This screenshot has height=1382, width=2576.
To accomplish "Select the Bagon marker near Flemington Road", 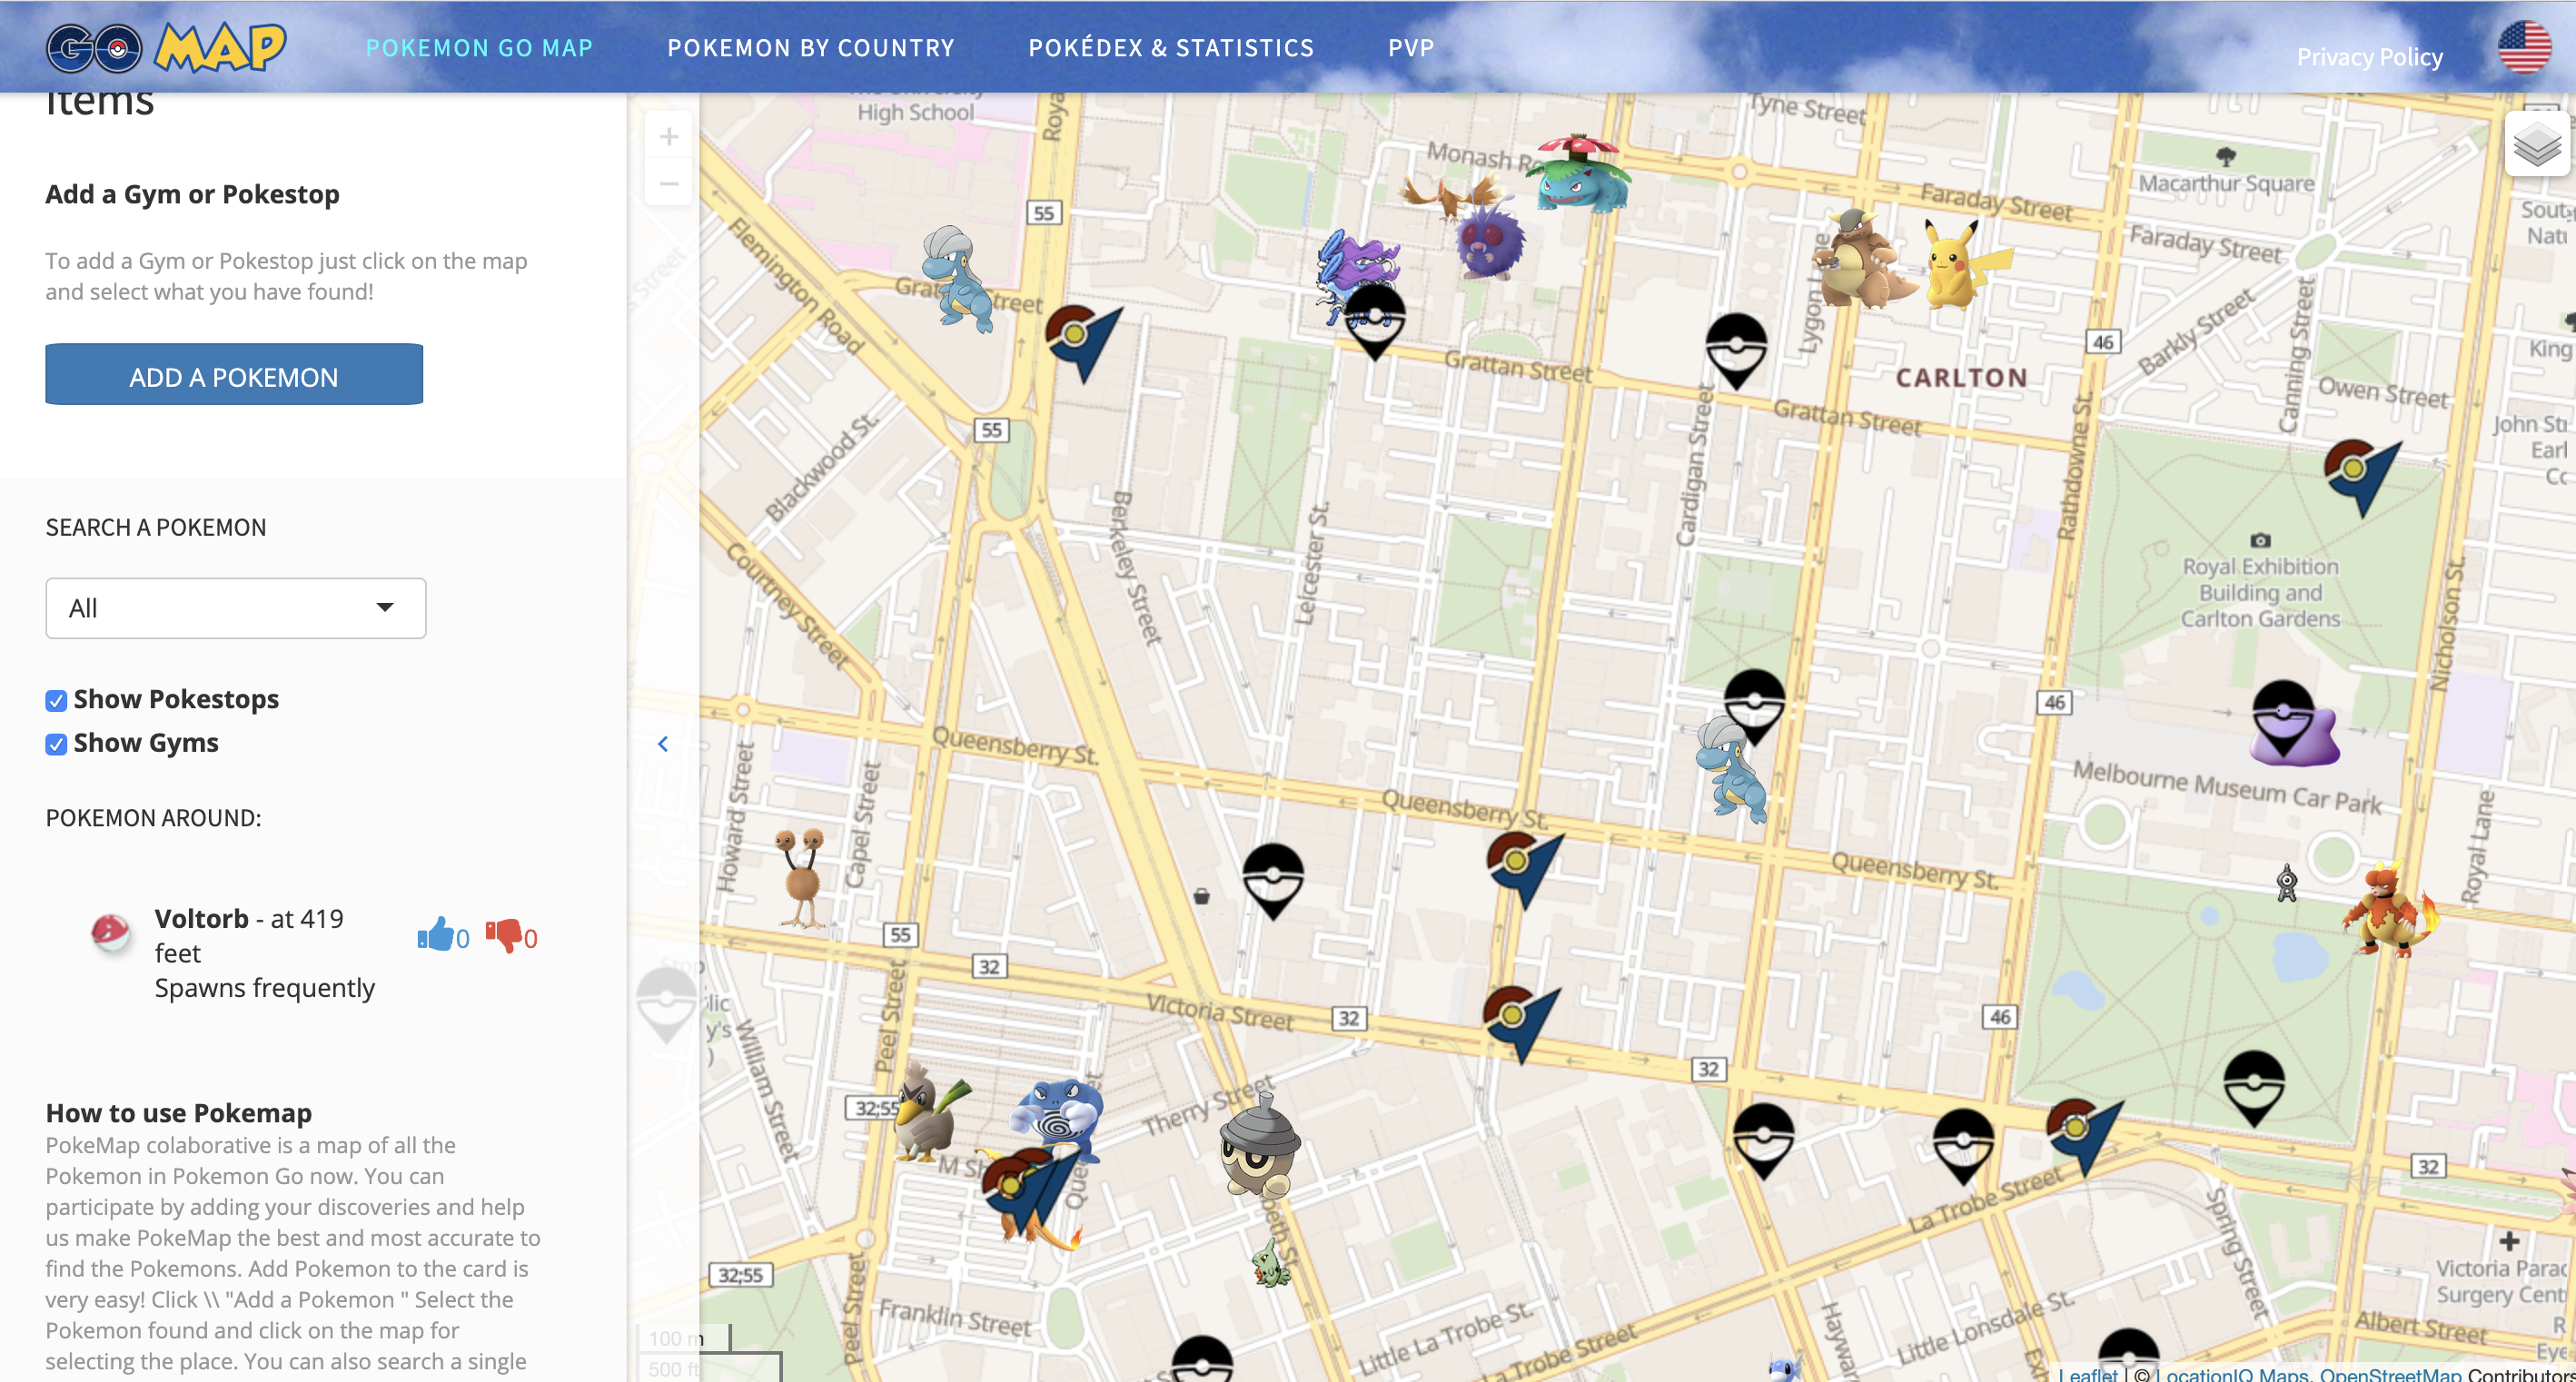I will [958, 278].
